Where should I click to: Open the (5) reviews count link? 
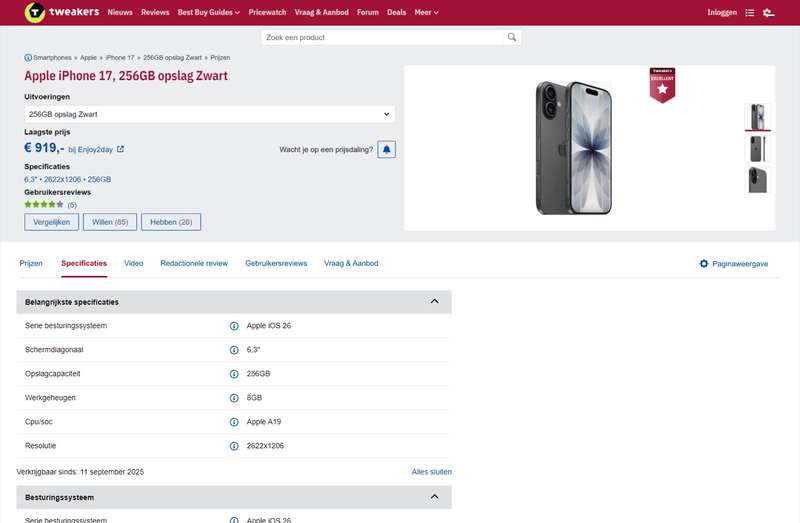(x=72, y=205)
